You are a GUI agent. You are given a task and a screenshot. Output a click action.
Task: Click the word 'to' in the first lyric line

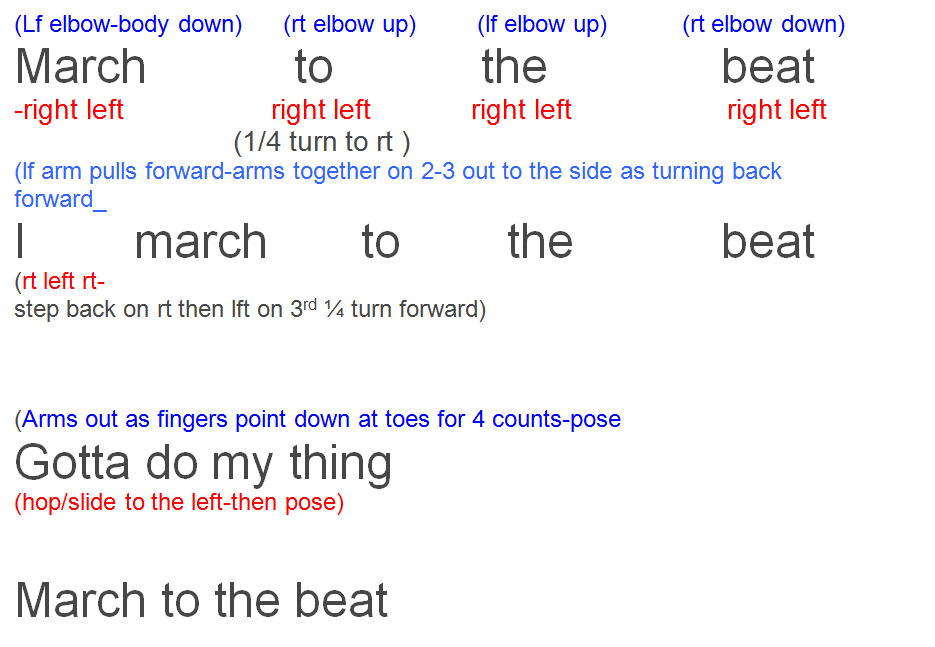coord(314,67)
